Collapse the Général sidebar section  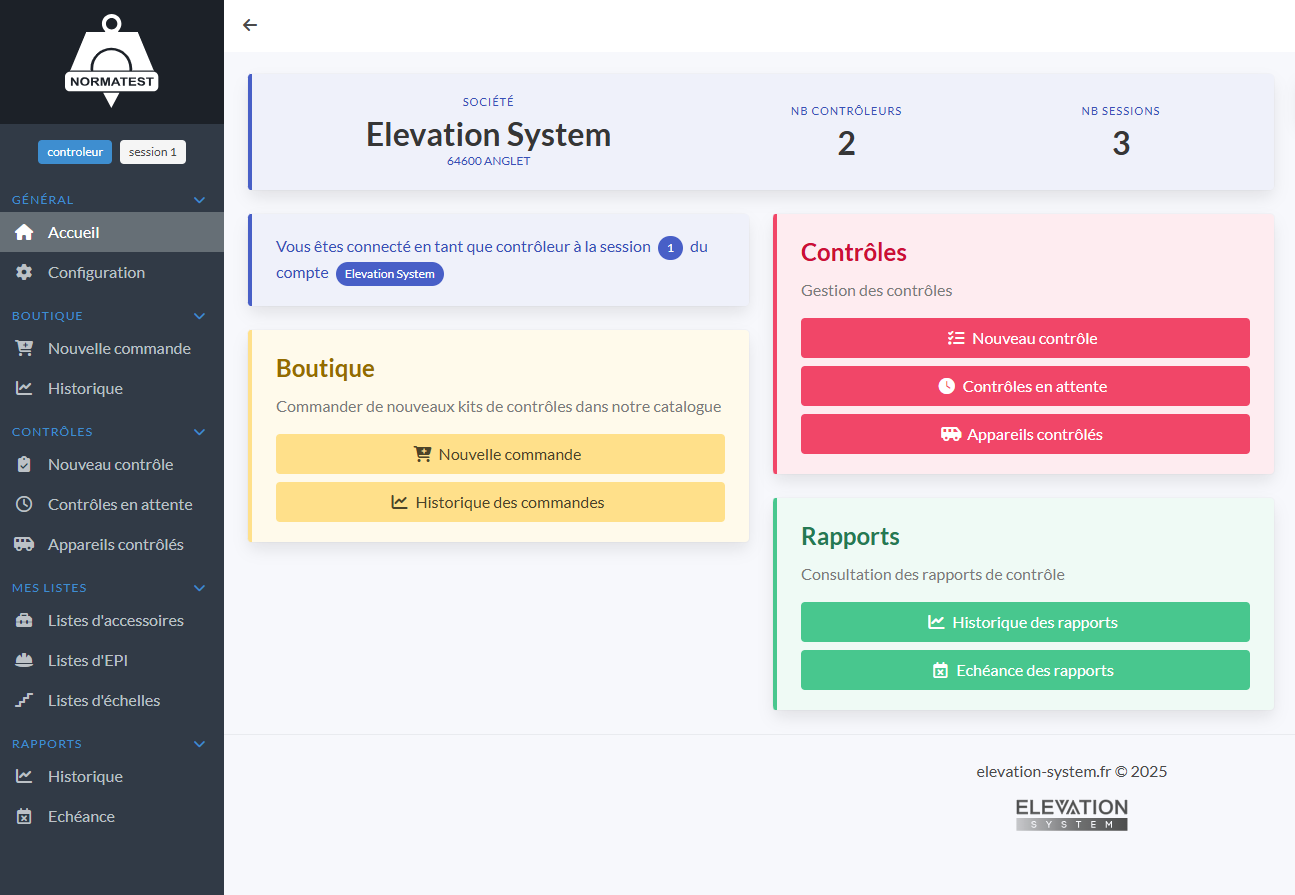click(199, 200)
